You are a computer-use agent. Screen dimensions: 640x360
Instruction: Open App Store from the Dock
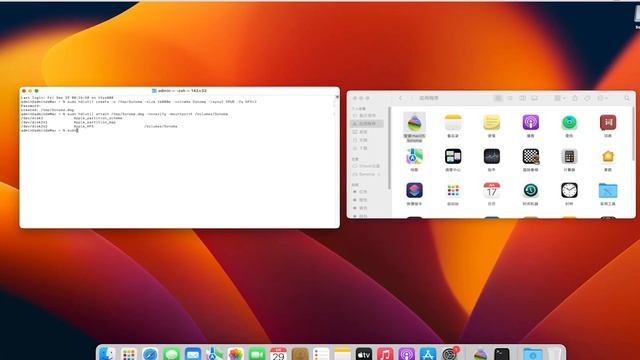428,354
